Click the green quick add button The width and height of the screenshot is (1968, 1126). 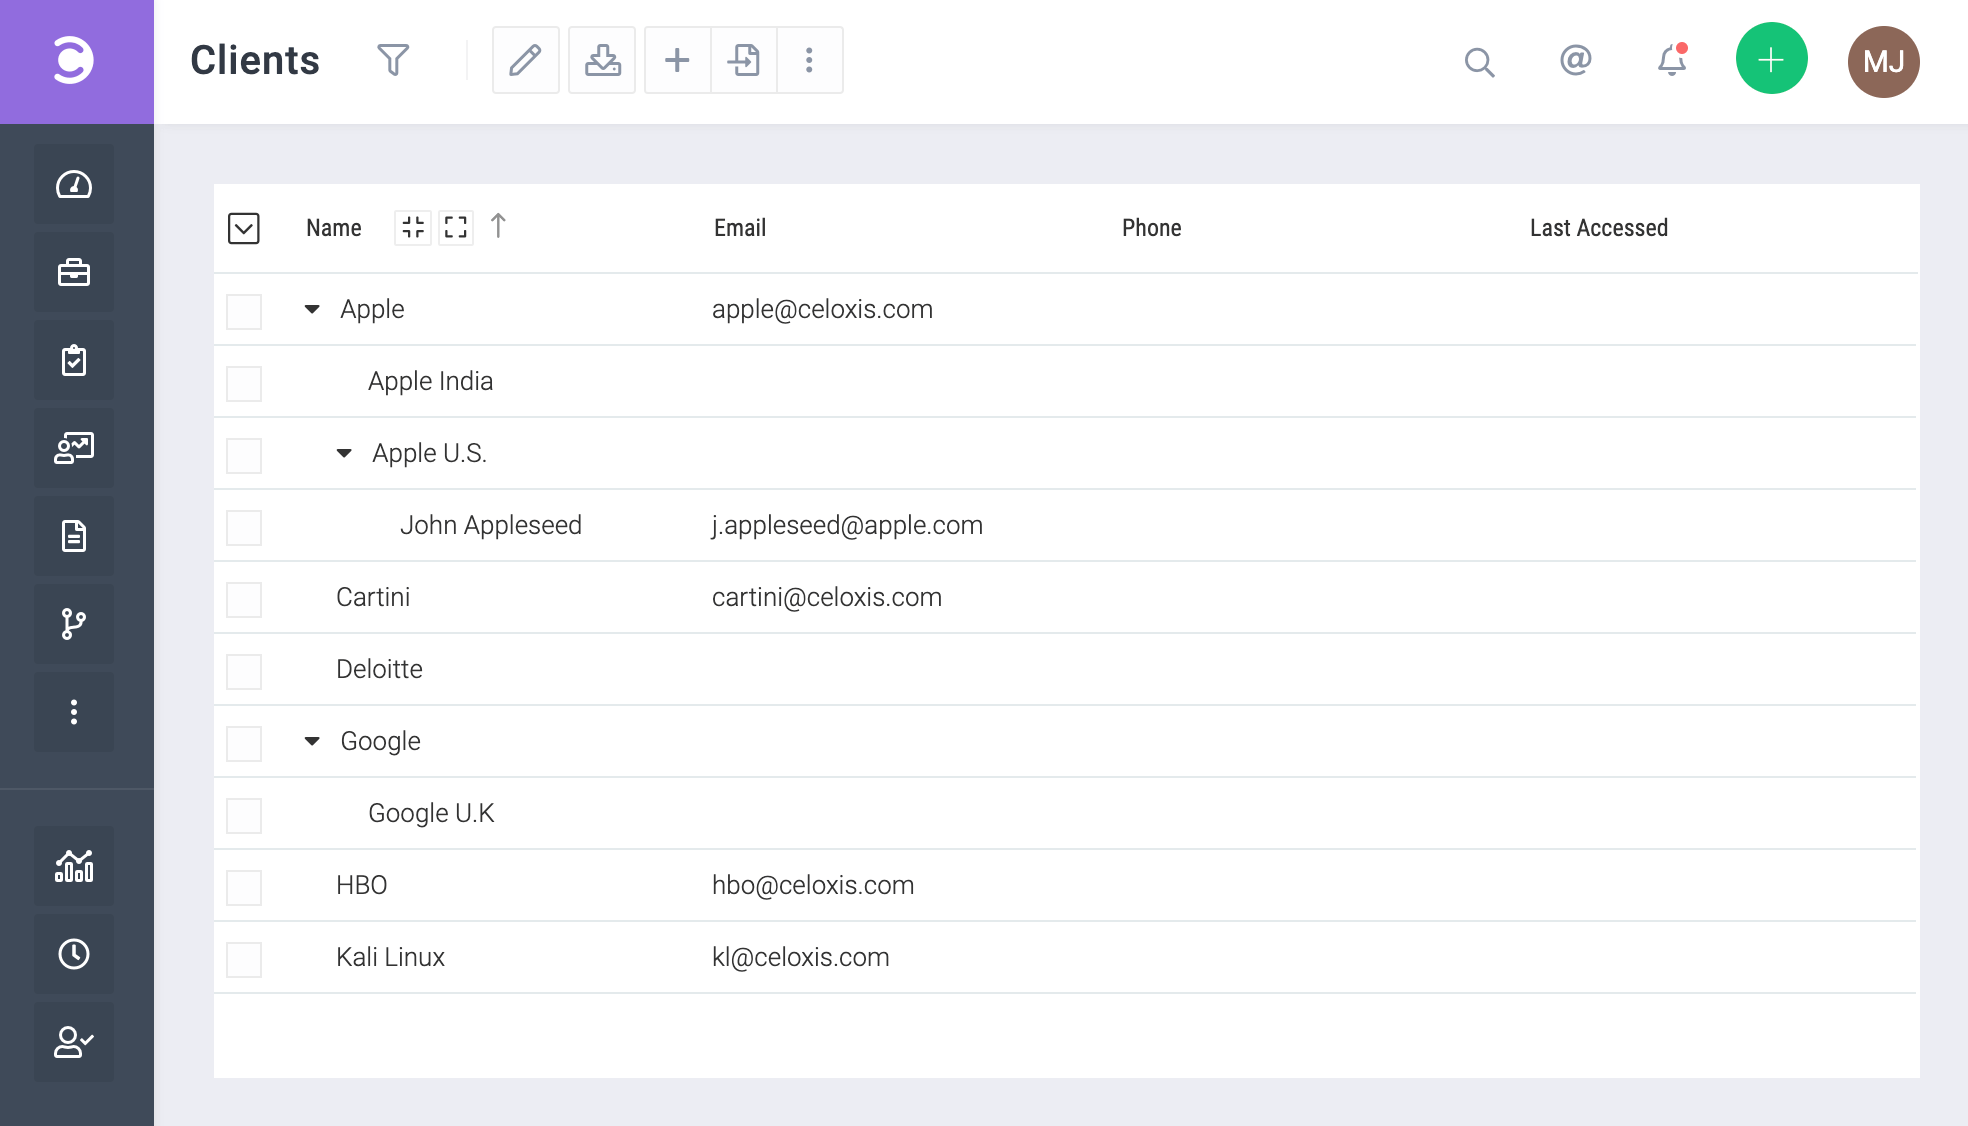(x=1771, y=59)
